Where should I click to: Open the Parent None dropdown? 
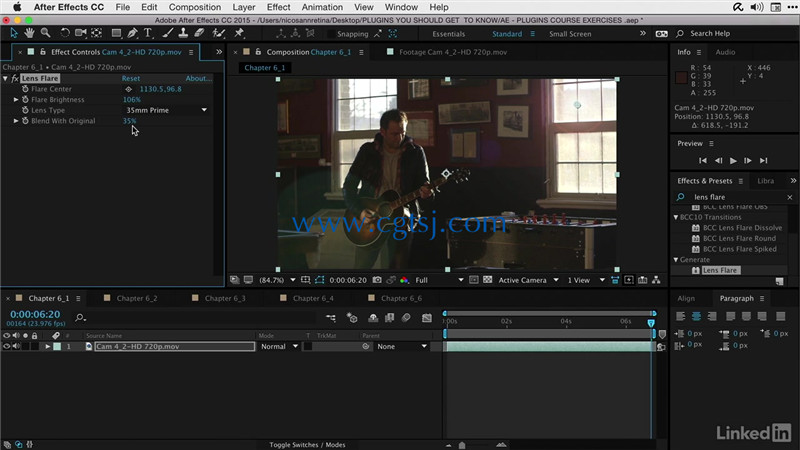click(402, 346)
